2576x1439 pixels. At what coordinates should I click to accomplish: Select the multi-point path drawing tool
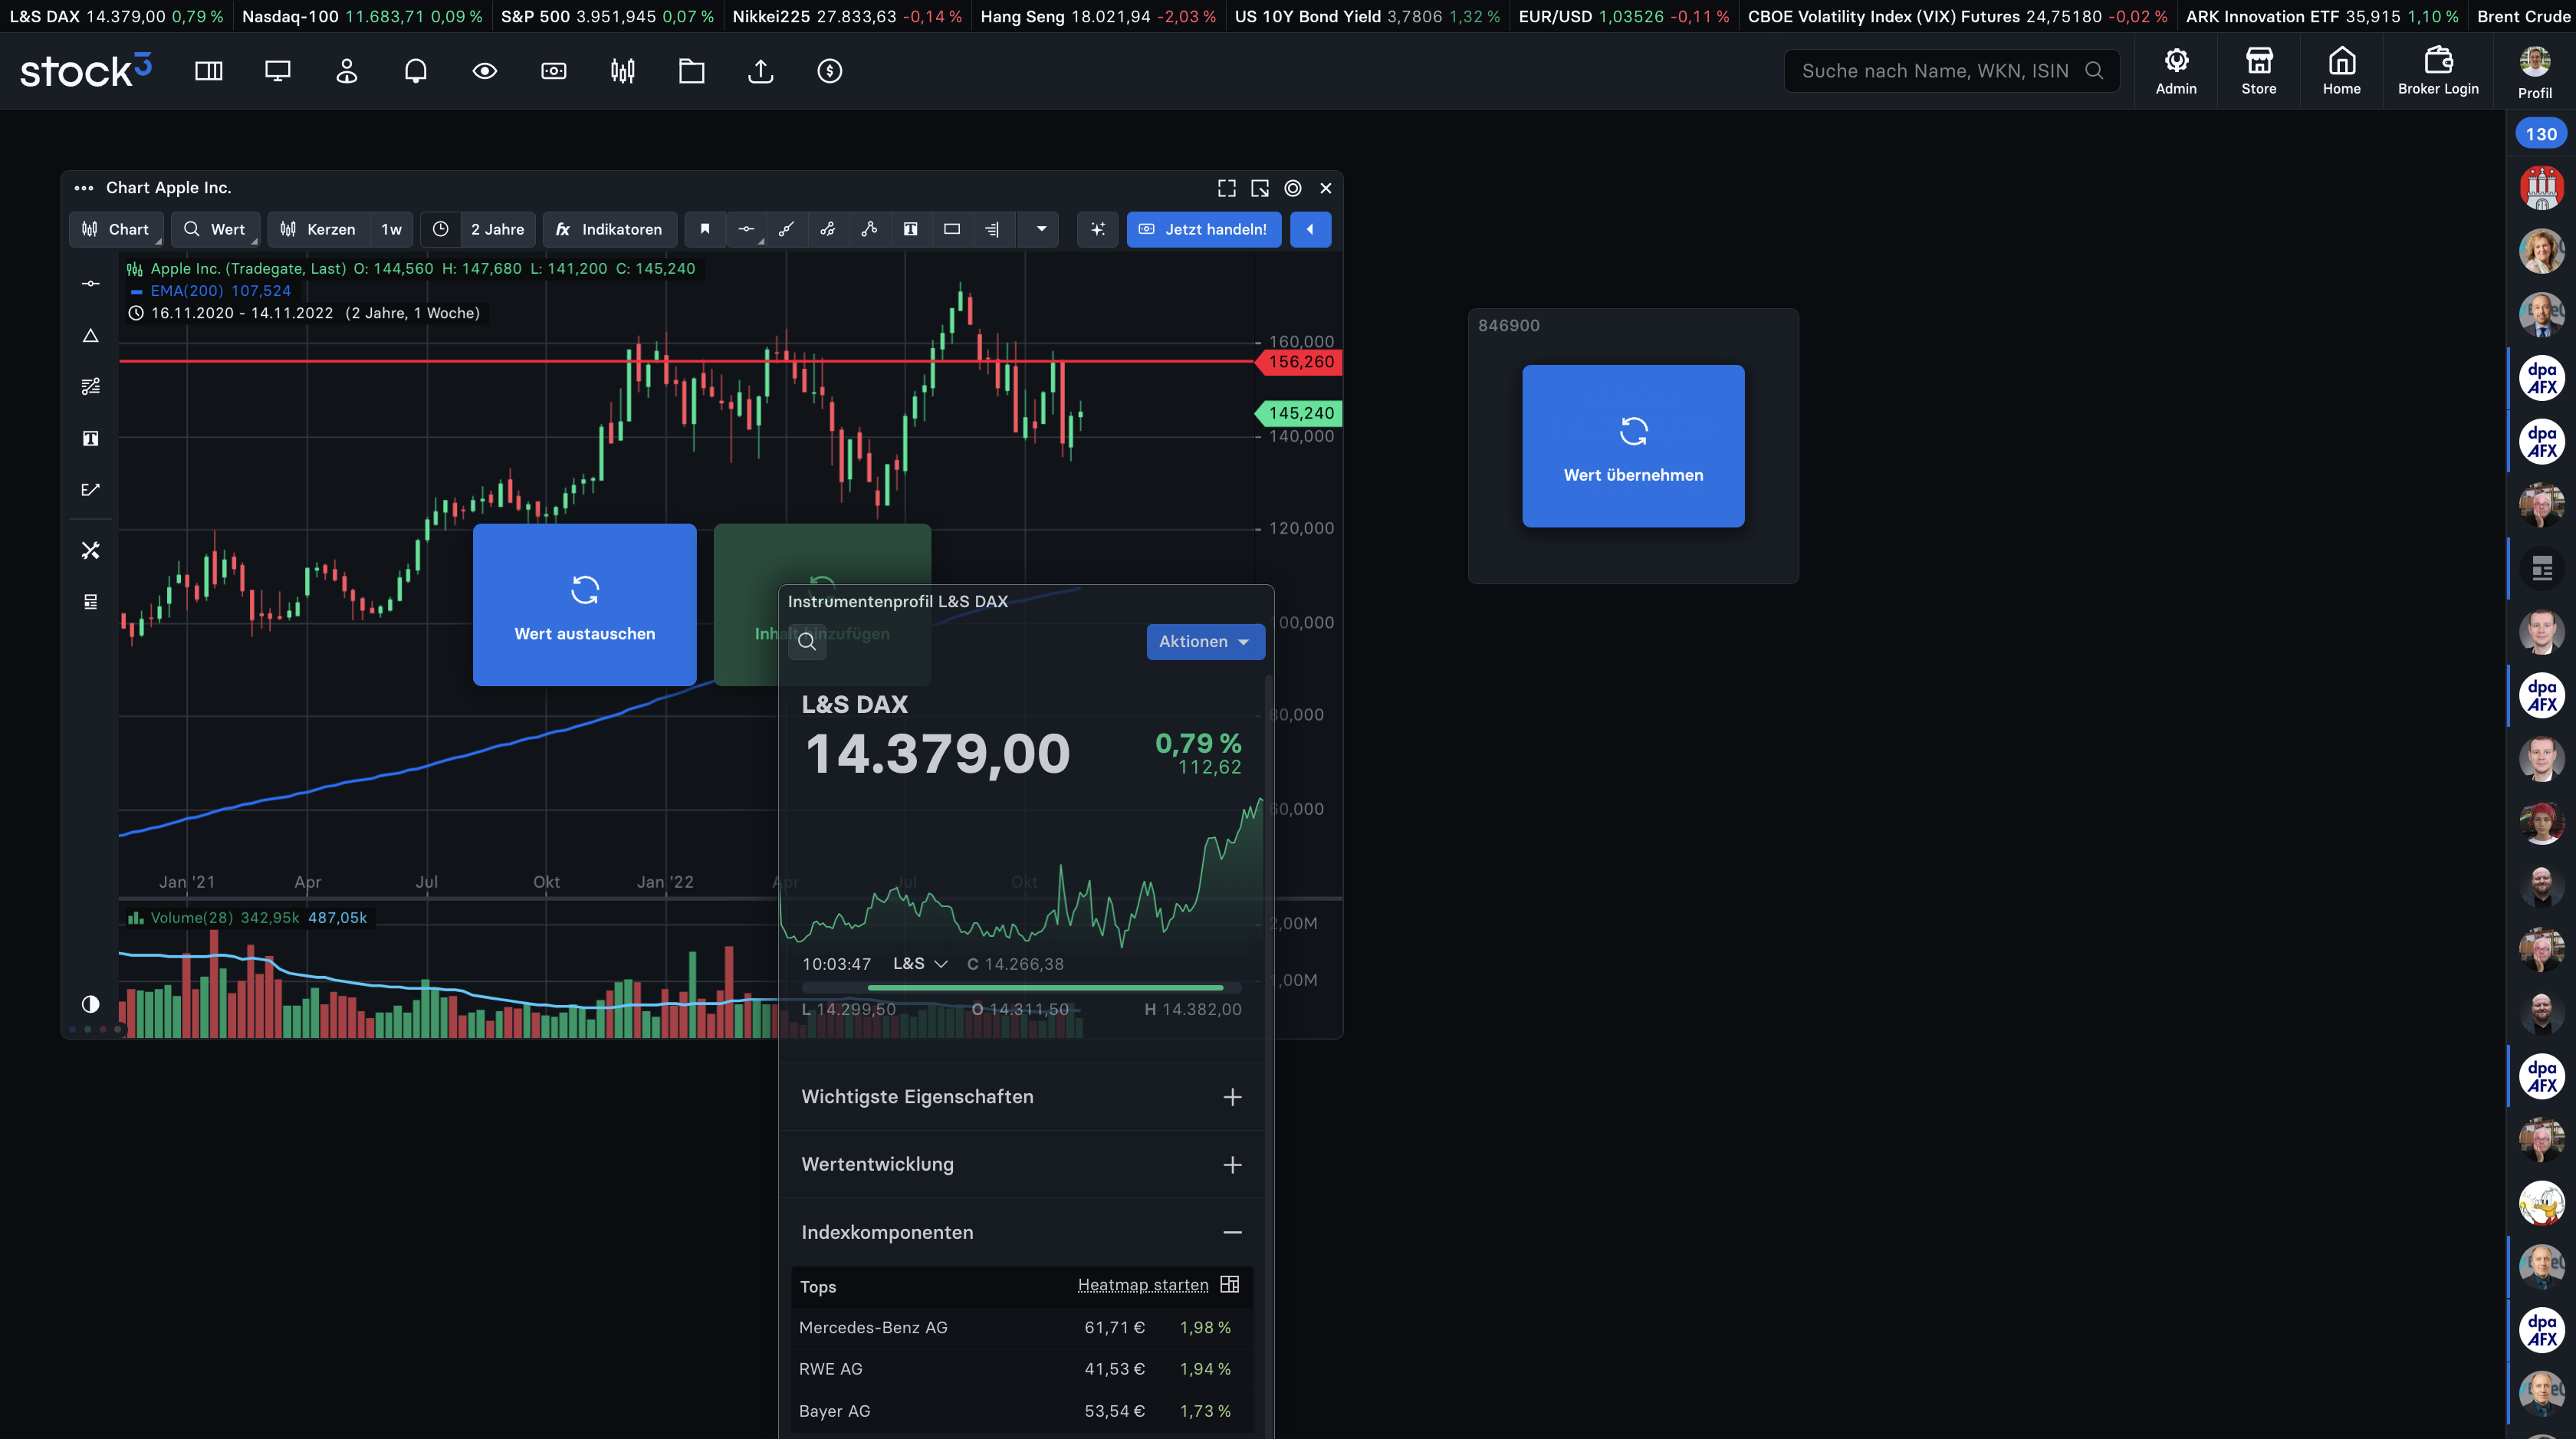869,229
